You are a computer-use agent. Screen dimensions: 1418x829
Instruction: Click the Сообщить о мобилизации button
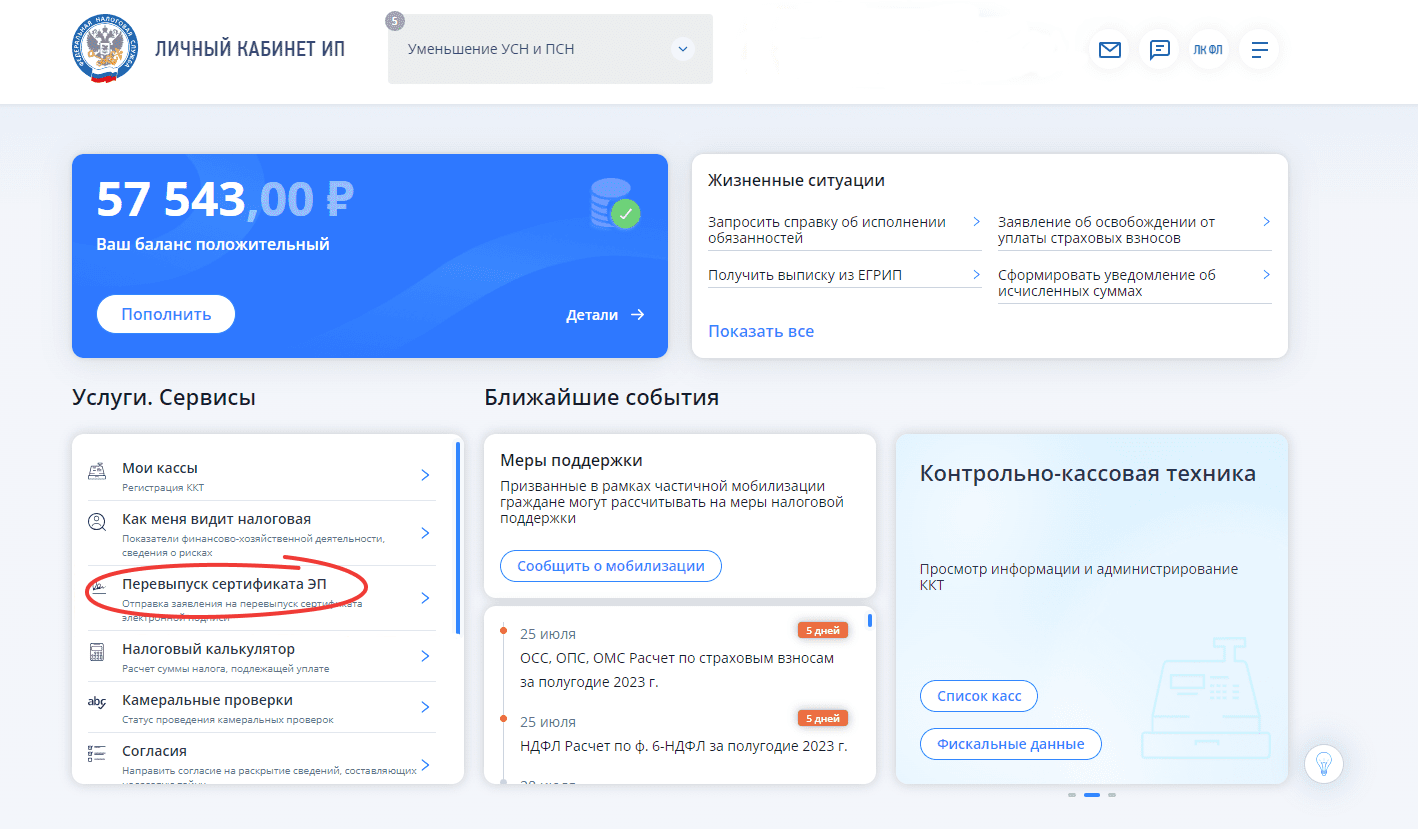click(x=611, y=566)
